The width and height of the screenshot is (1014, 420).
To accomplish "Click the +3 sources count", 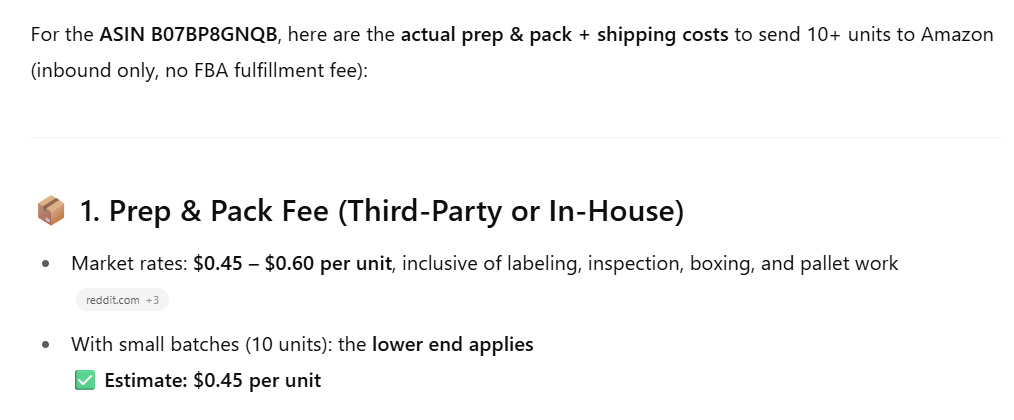I will (152, 299).
